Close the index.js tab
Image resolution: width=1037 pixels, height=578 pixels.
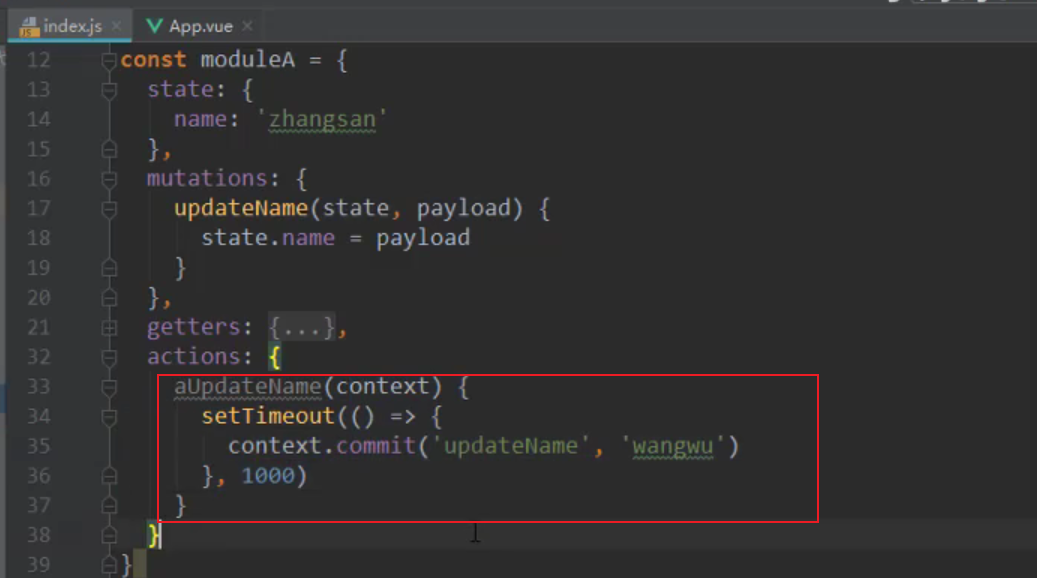116,26
